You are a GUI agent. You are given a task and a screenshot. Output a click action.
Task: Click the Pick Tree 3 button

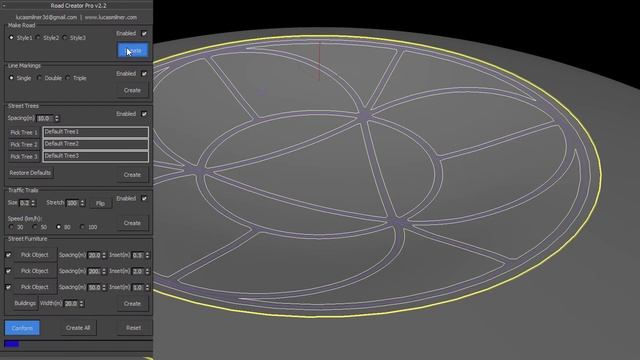click(x=24, y=157)
